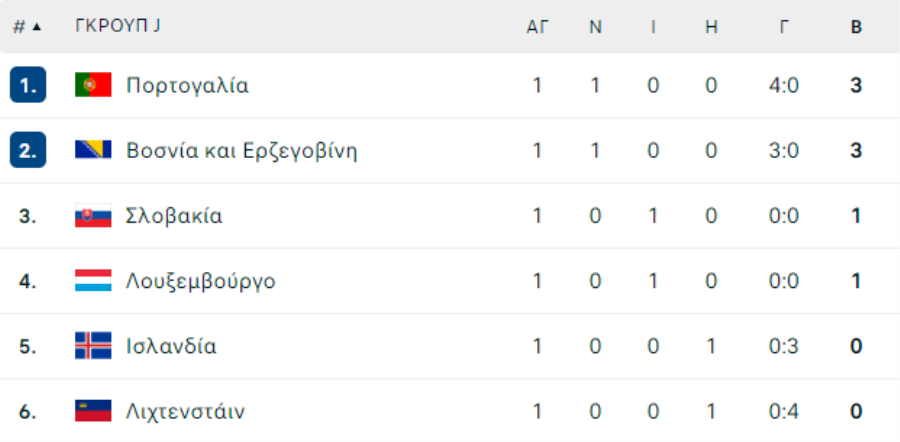Select the Ν wins column header
Viewport: 900px width, 442px height.
point(595,27)
